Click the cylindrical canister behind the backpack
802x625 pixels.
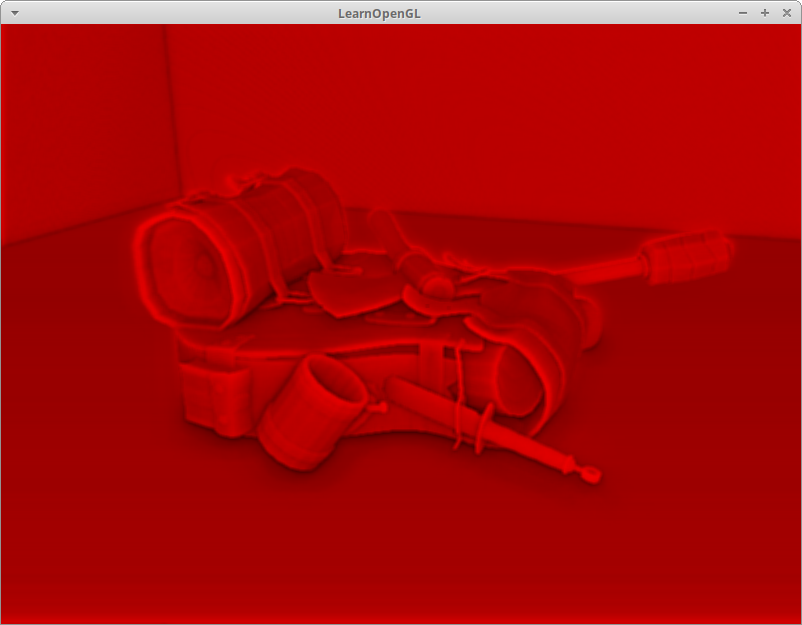[686, 255]
